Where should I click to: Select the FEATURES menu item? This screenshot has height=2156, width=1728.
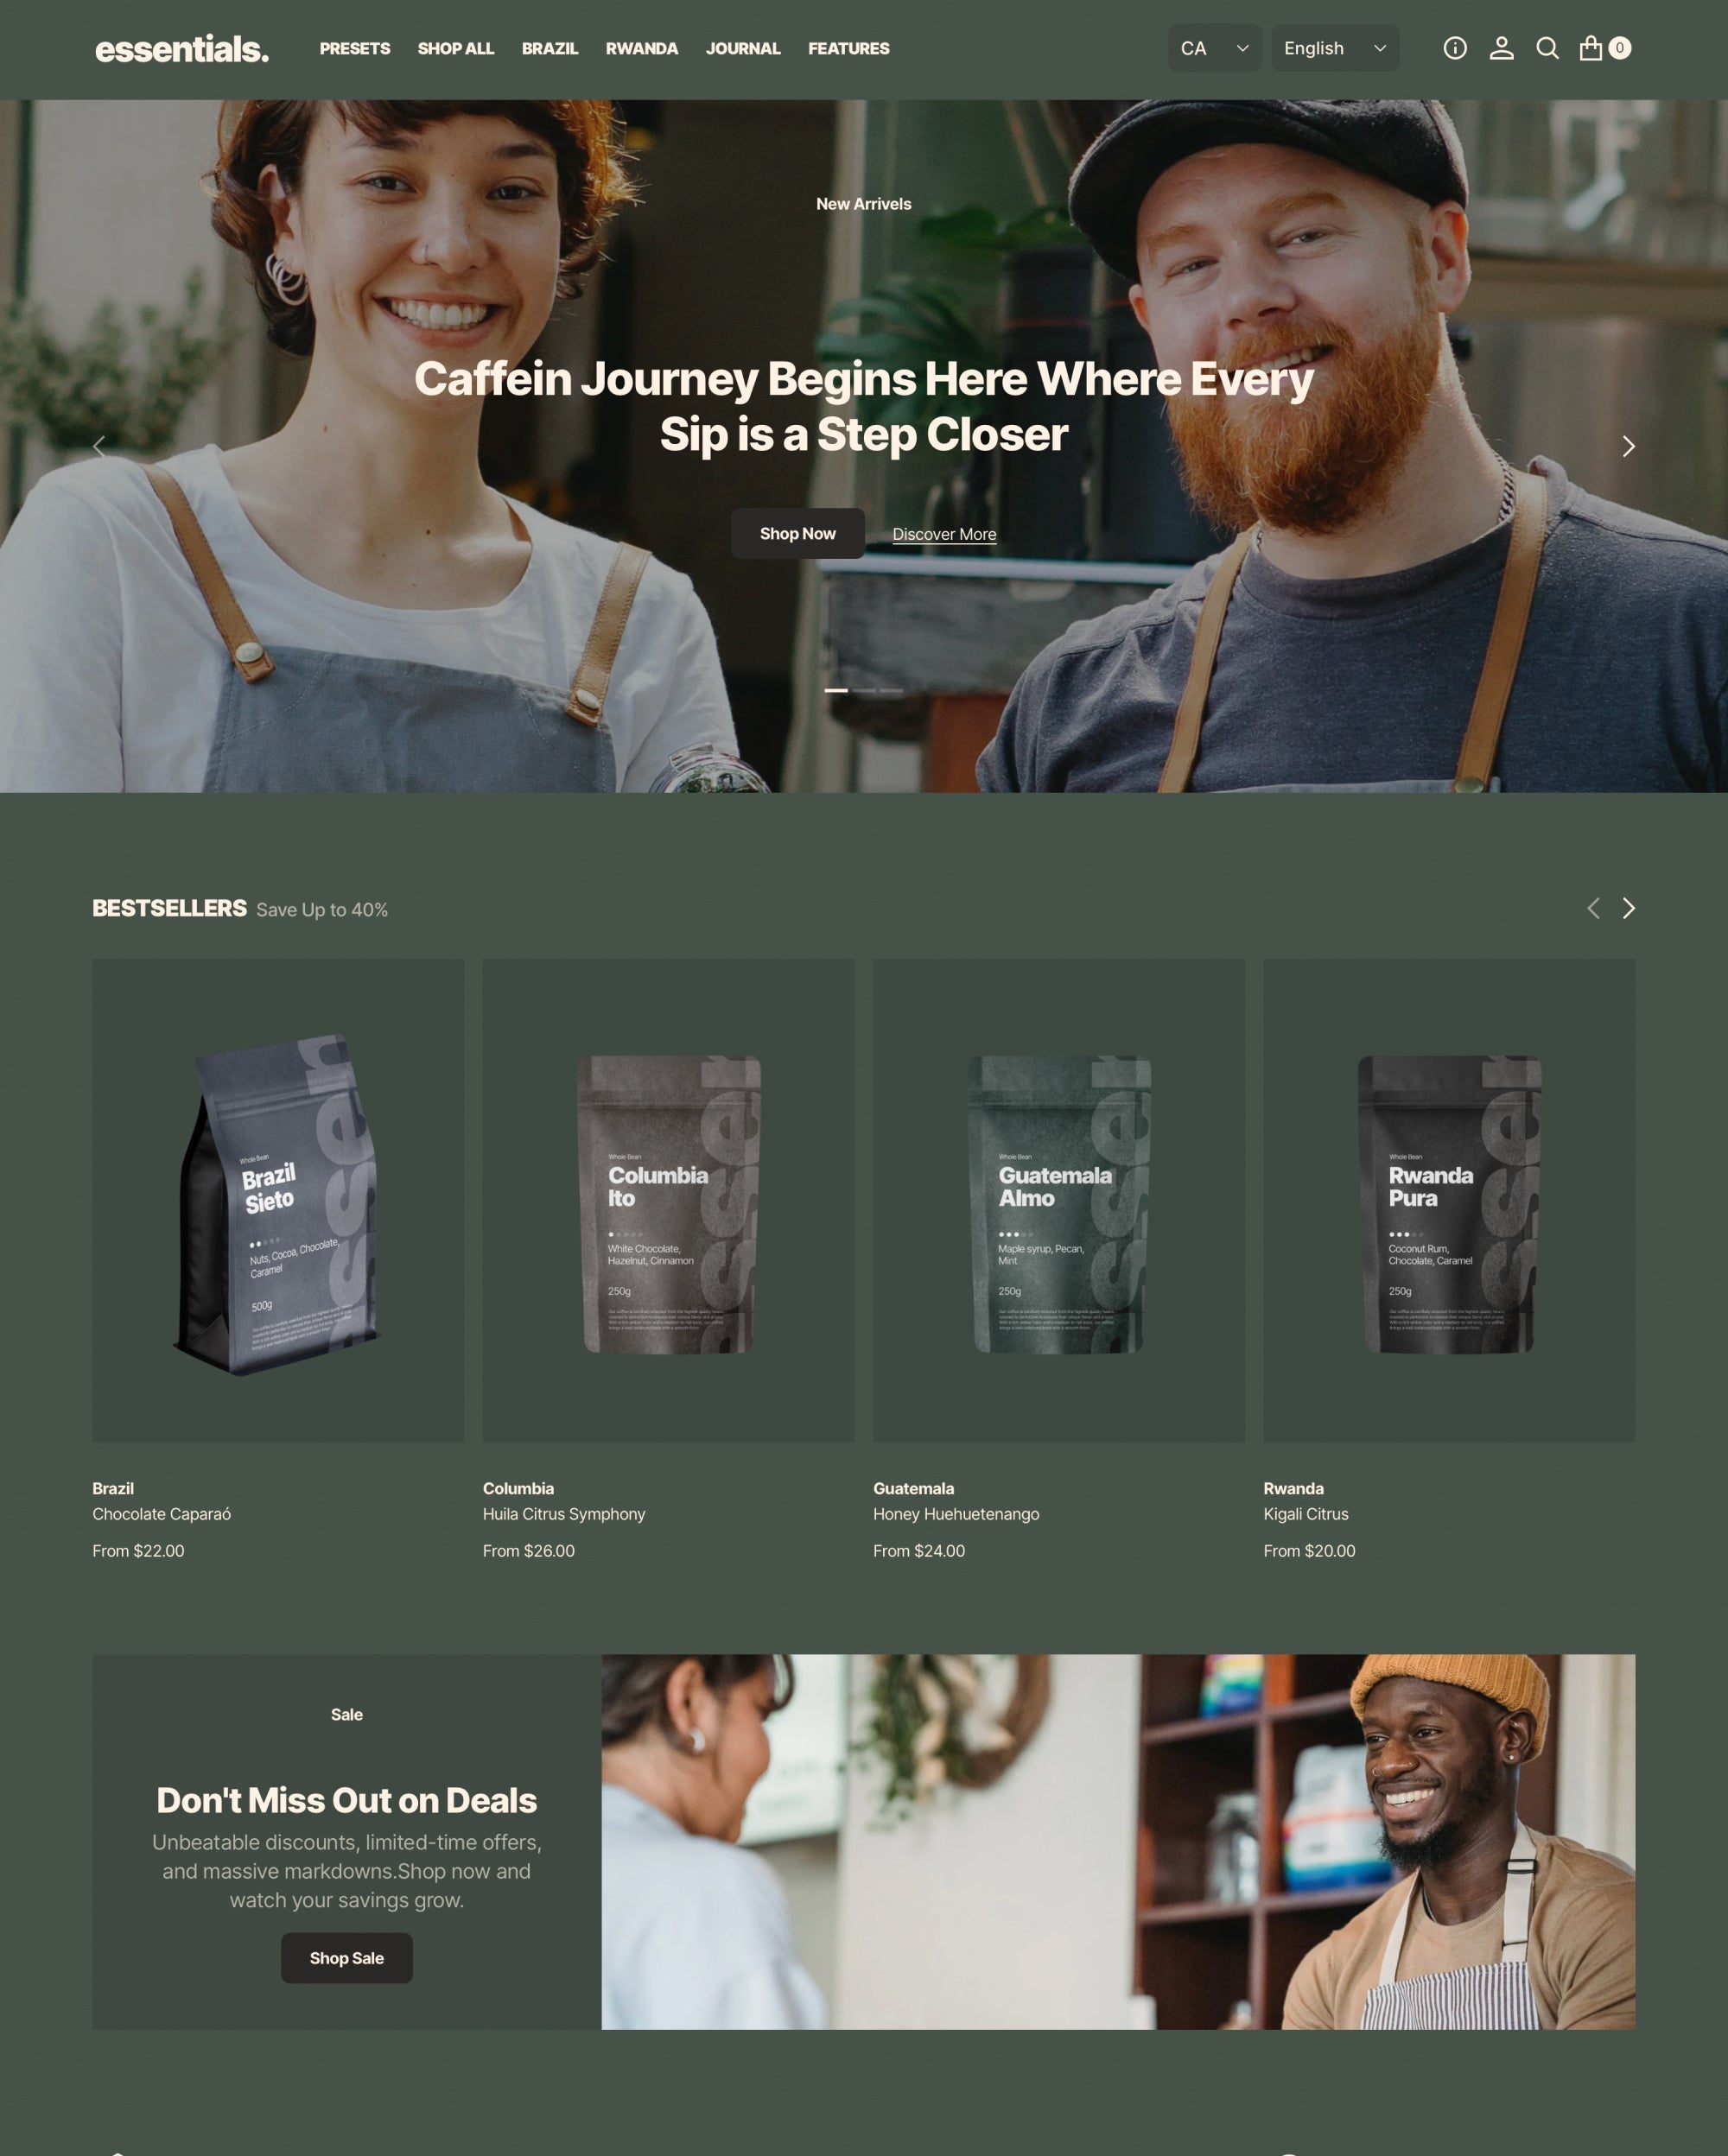(848, 48)
